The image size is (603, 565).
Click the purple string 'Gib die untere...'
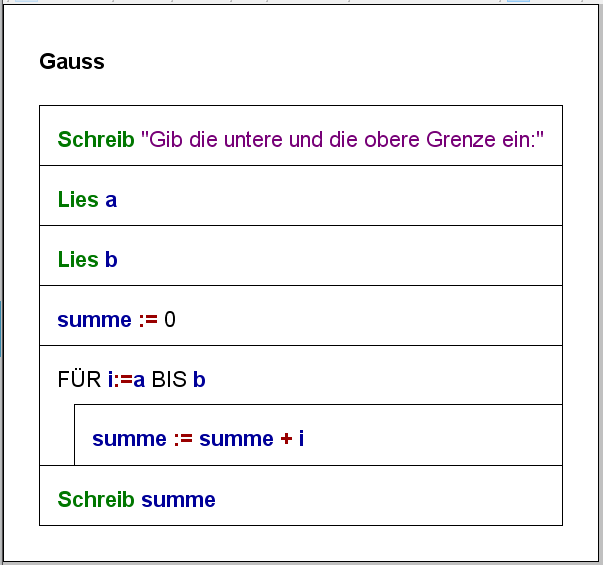342,139
